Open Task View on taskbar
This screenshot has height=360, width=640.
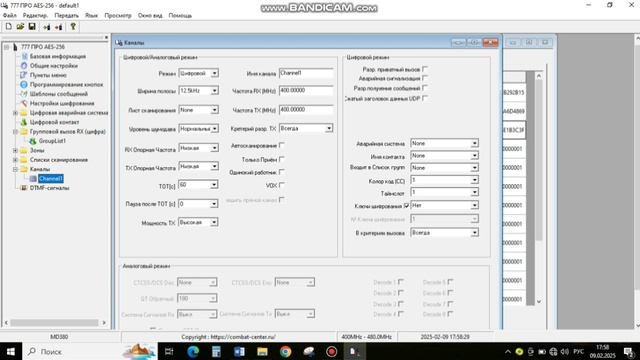click(x=169, y=351)
